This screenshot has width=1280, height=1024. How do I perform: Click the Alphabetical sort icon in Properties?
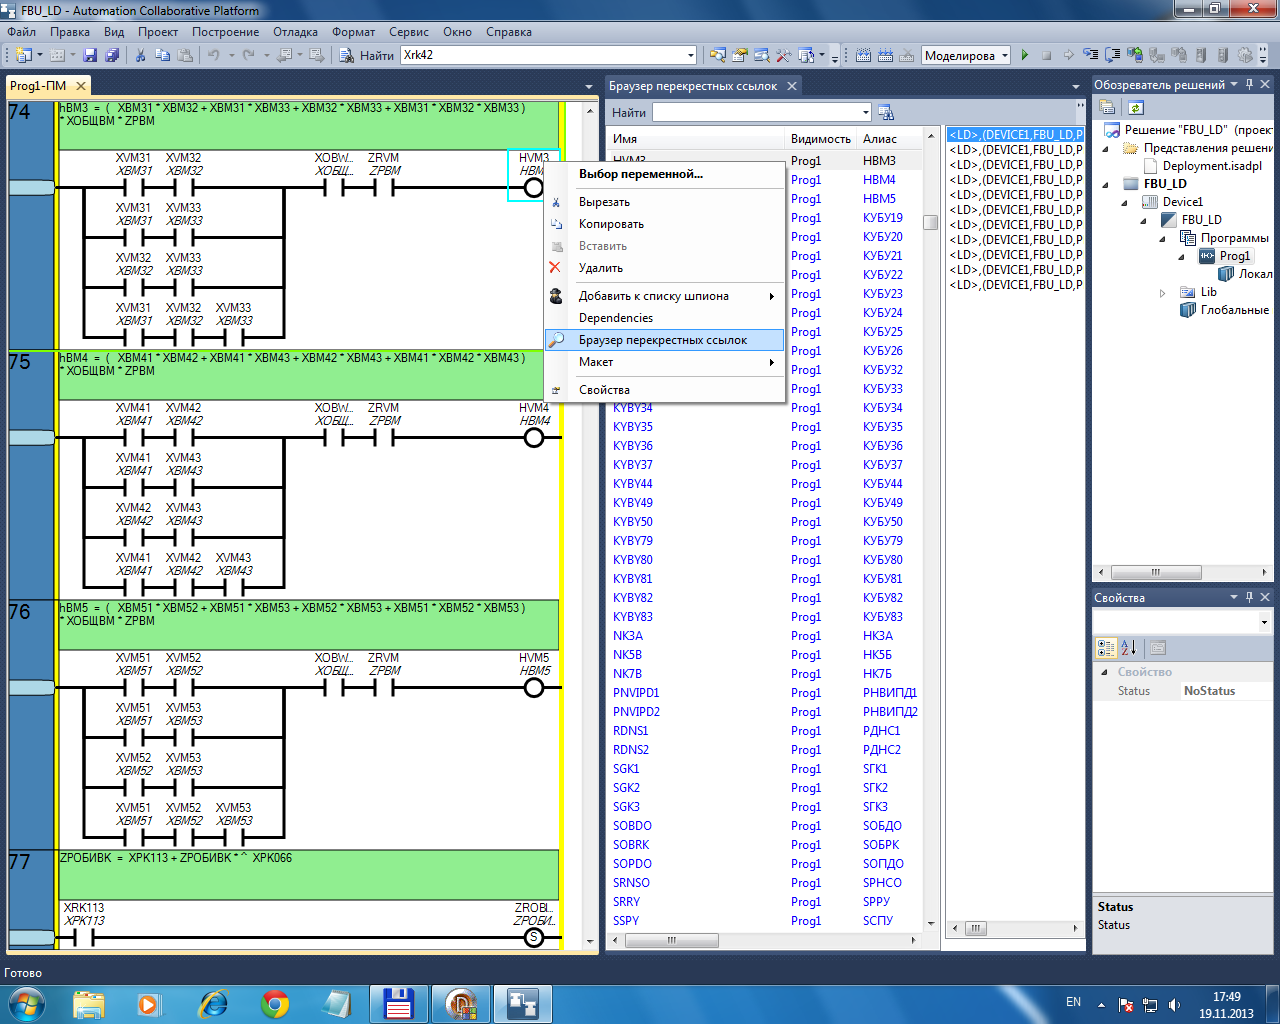[1129, 648]
